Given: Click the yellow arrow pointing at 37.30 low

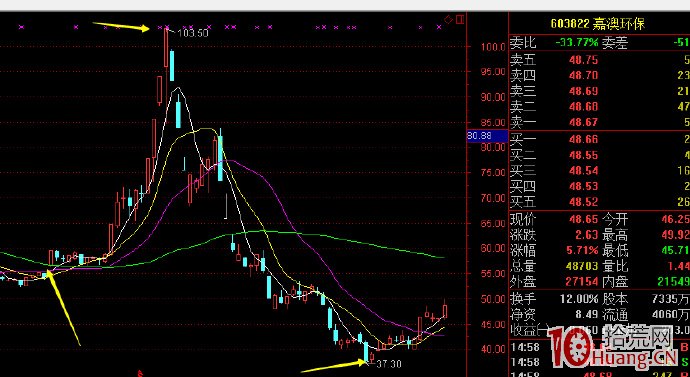Looking at the screenshot, I should point(333,366).
